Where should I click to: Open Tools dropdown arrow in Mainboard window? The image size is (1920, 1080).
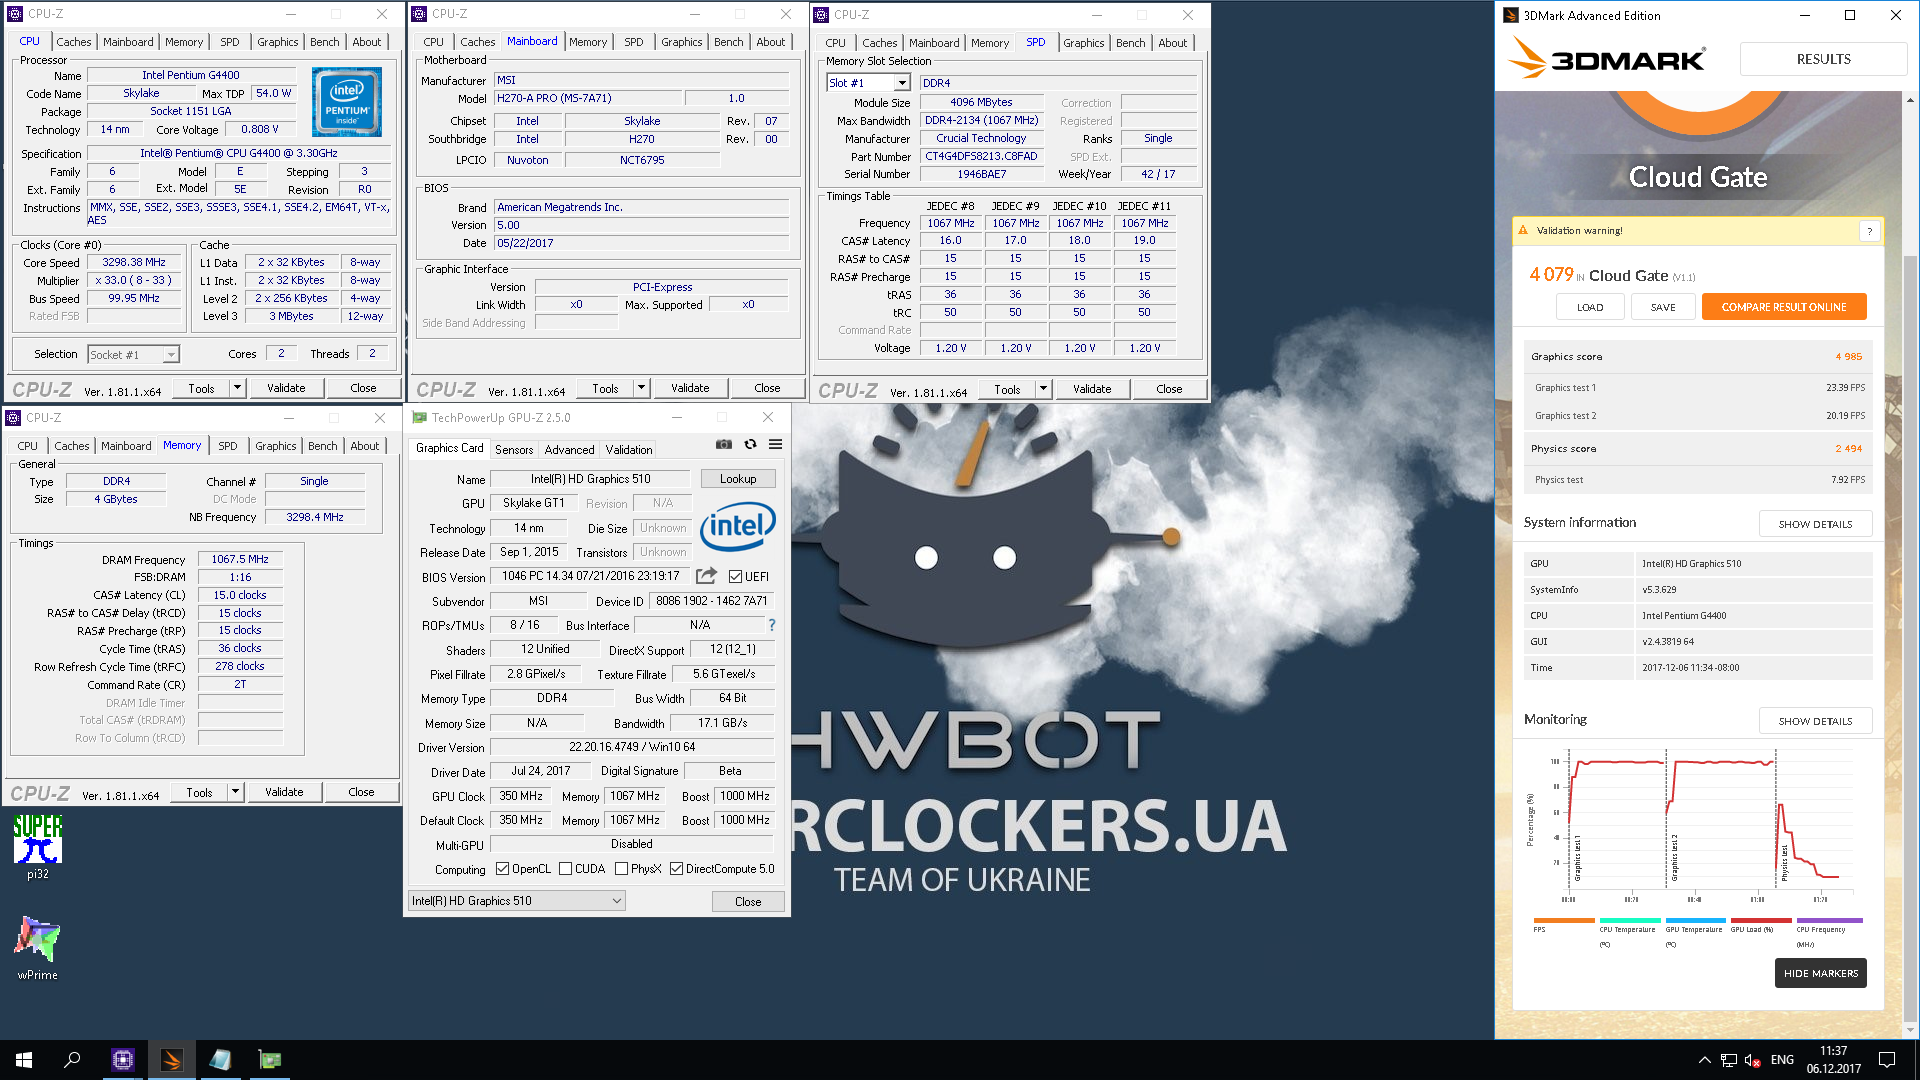point(641,388)
